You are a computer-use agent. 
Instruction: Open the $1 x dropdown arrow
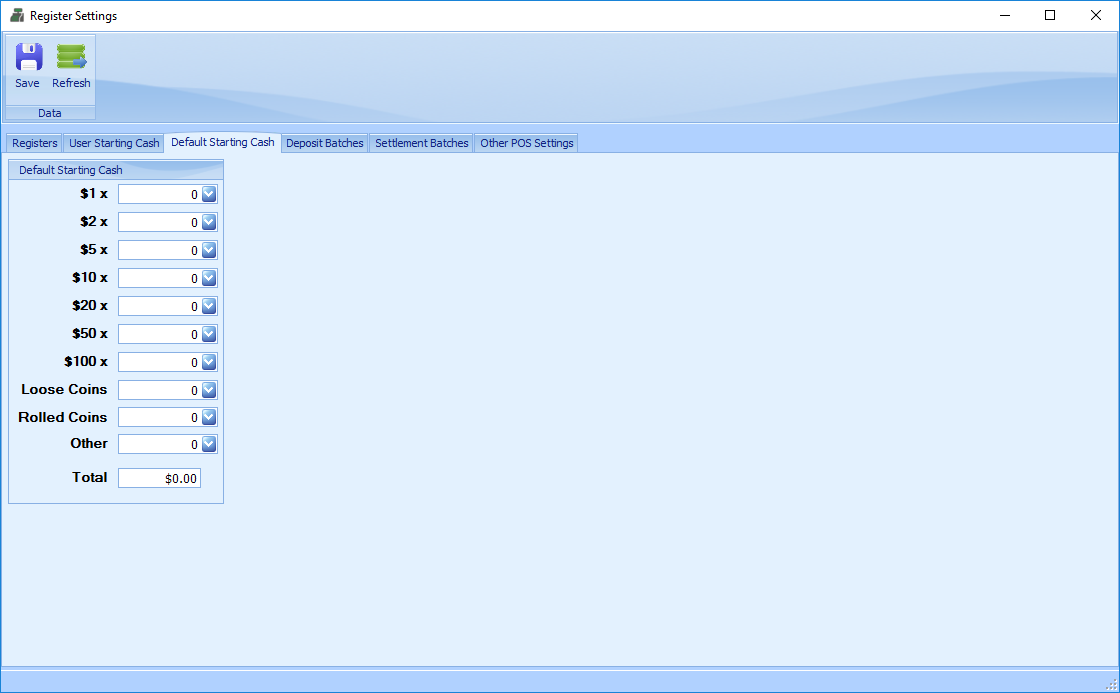click(x=209, y=194)
